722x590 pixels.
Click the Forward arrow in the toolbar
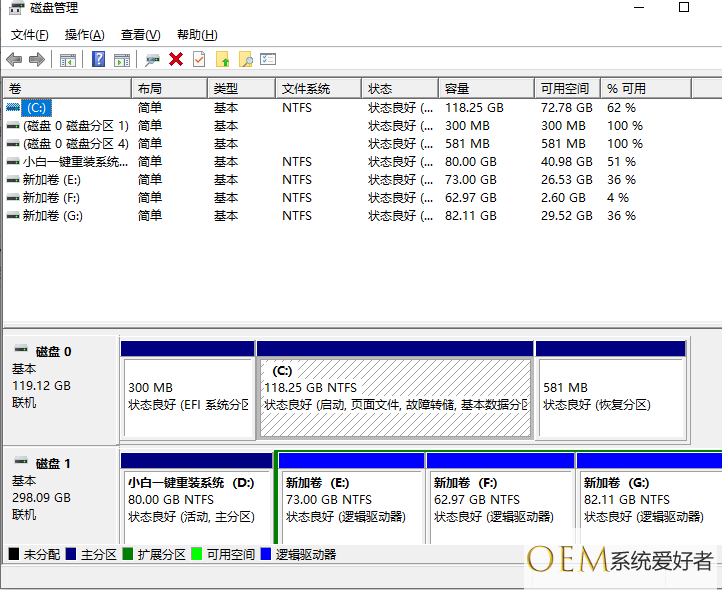[x=37, y=60]
